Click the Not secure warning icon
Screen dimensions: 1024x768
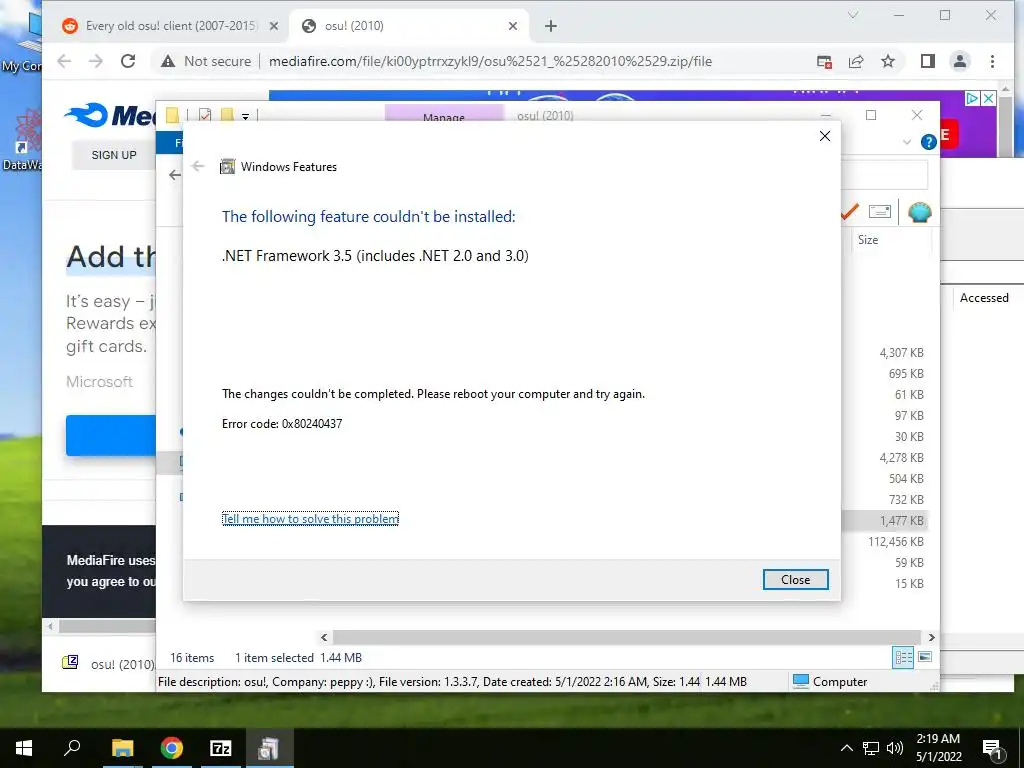[168, 61]
